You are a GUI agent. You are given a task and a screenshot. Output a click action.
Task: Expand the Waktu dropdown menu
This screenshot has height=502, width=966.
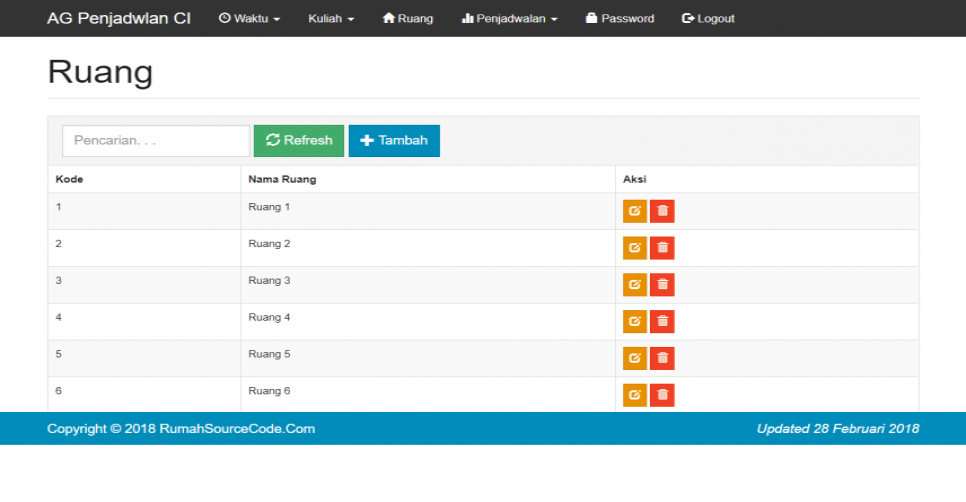tap(249, 18)
